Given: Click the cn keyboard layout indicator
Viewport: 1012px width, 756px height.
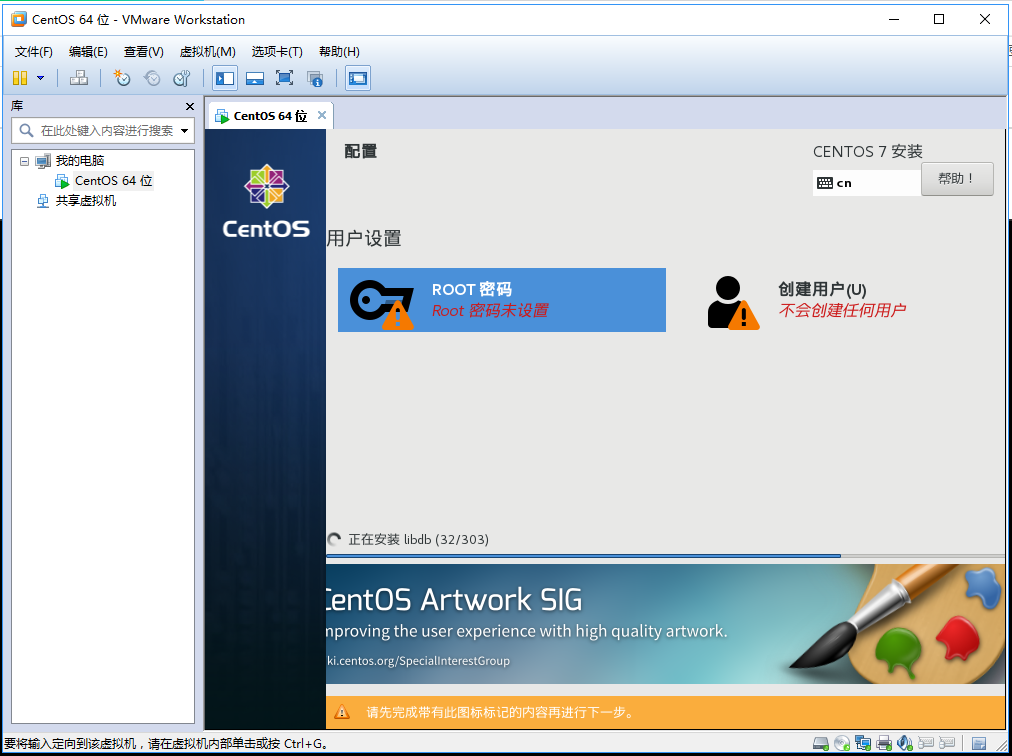Looking at the screenshot, I should tap(866, 183).
